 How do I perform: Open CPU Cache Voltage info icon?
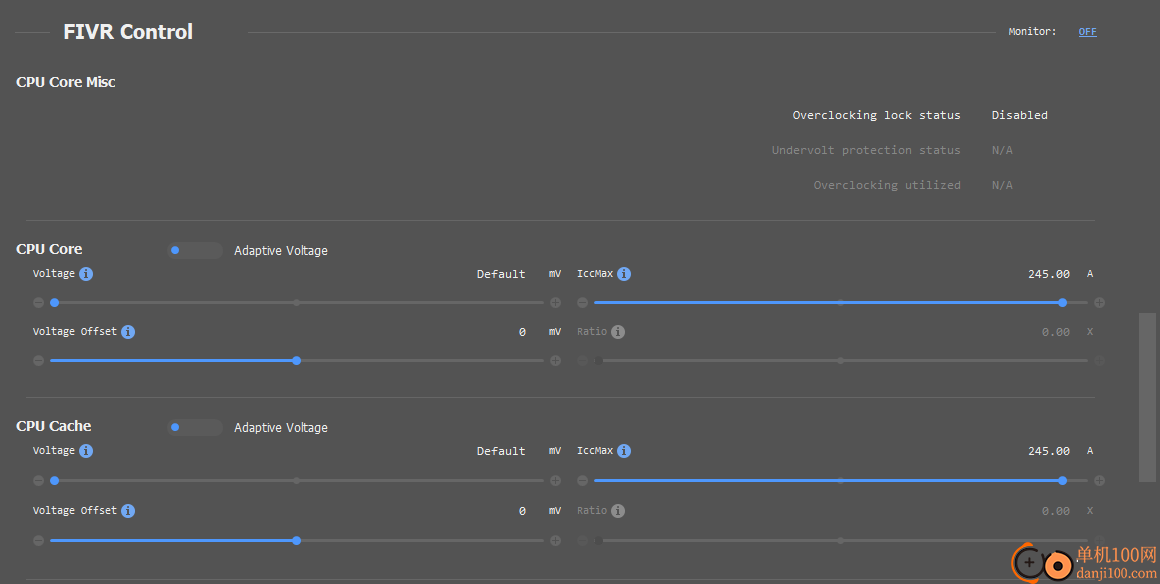pyautogui.click(x=86, y=451)
